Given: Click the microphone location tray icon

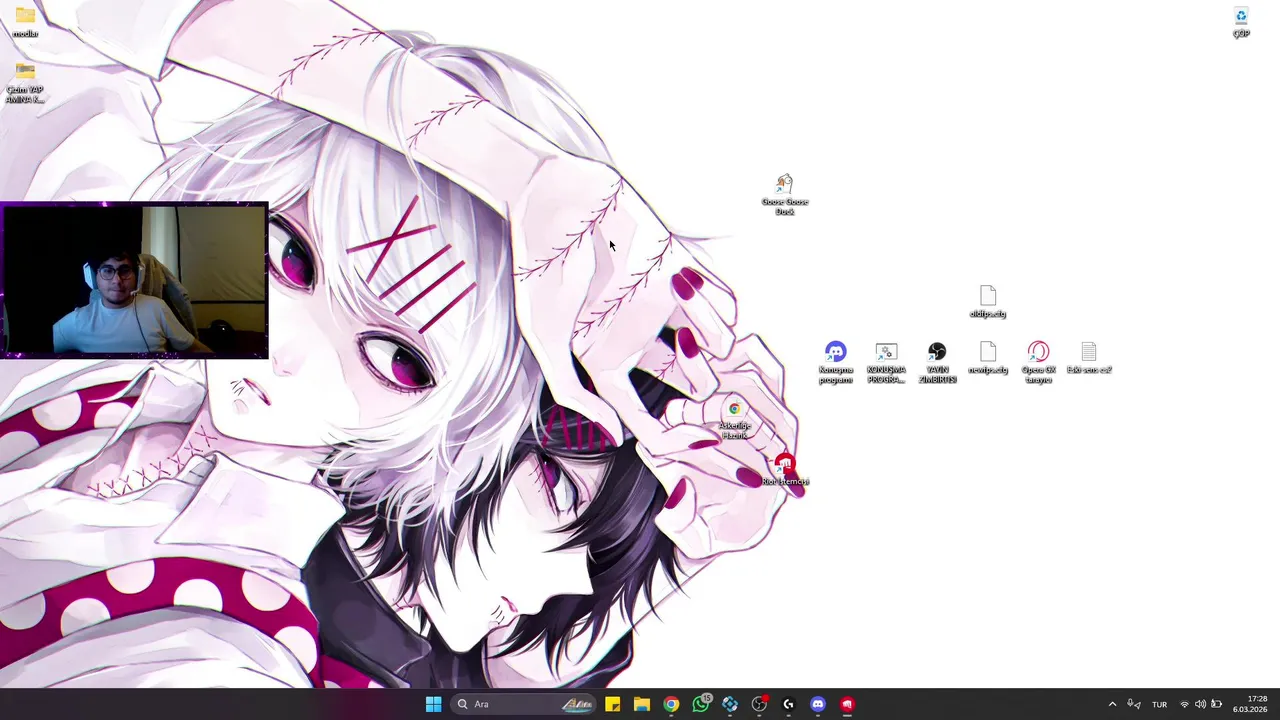Looking at the screenshot, I should point(1134,704).
